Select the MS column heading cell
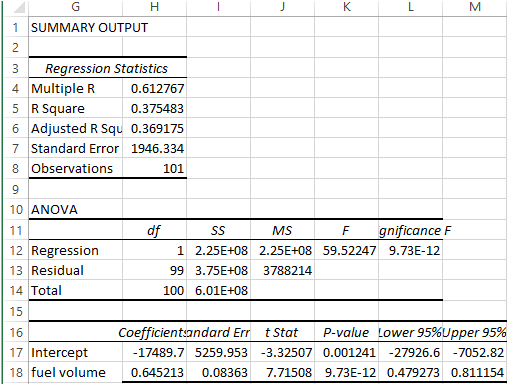The image size is (508, 385). coord(282,230)
